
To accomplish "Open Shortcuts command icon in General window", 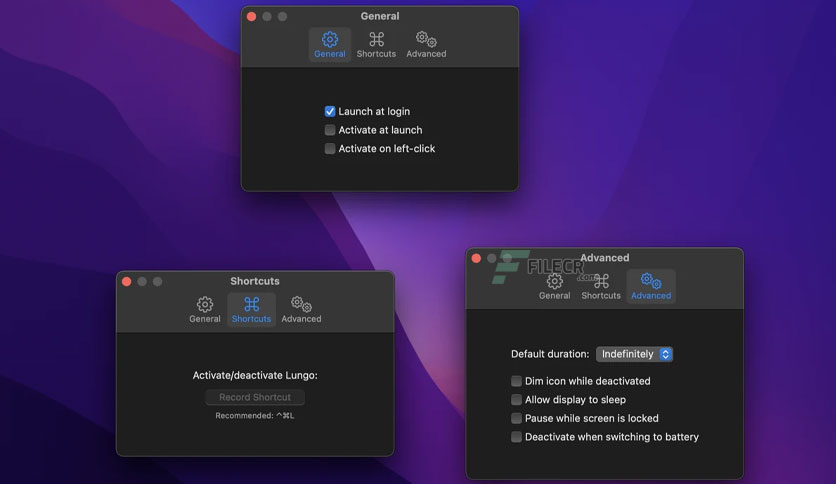I will click(x=376, y=39).
